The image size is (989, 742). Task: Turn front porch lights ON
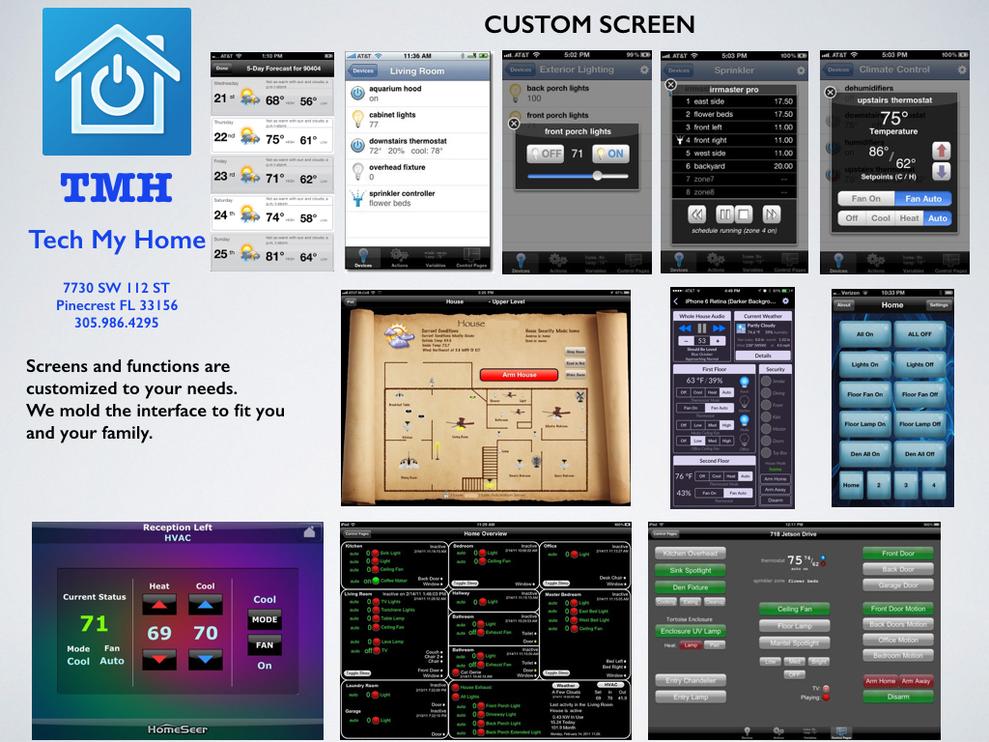611,153
